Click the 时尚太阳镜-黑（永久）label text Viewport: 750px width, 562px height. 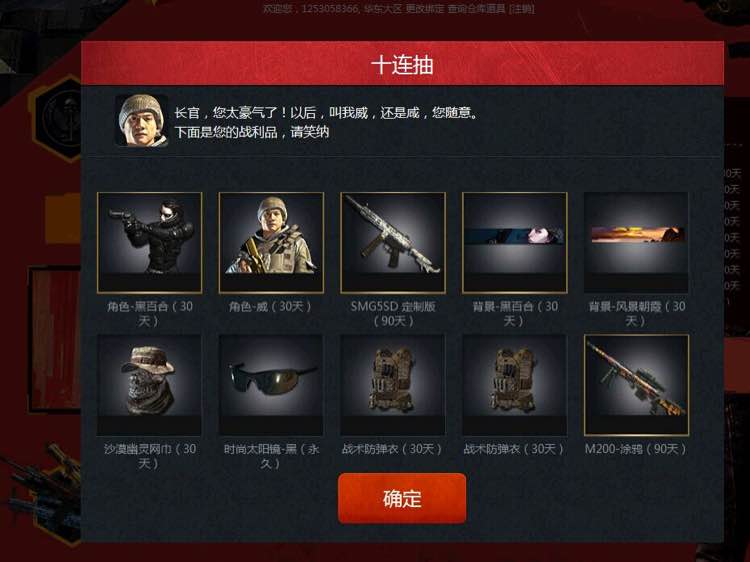click(271, 456)
